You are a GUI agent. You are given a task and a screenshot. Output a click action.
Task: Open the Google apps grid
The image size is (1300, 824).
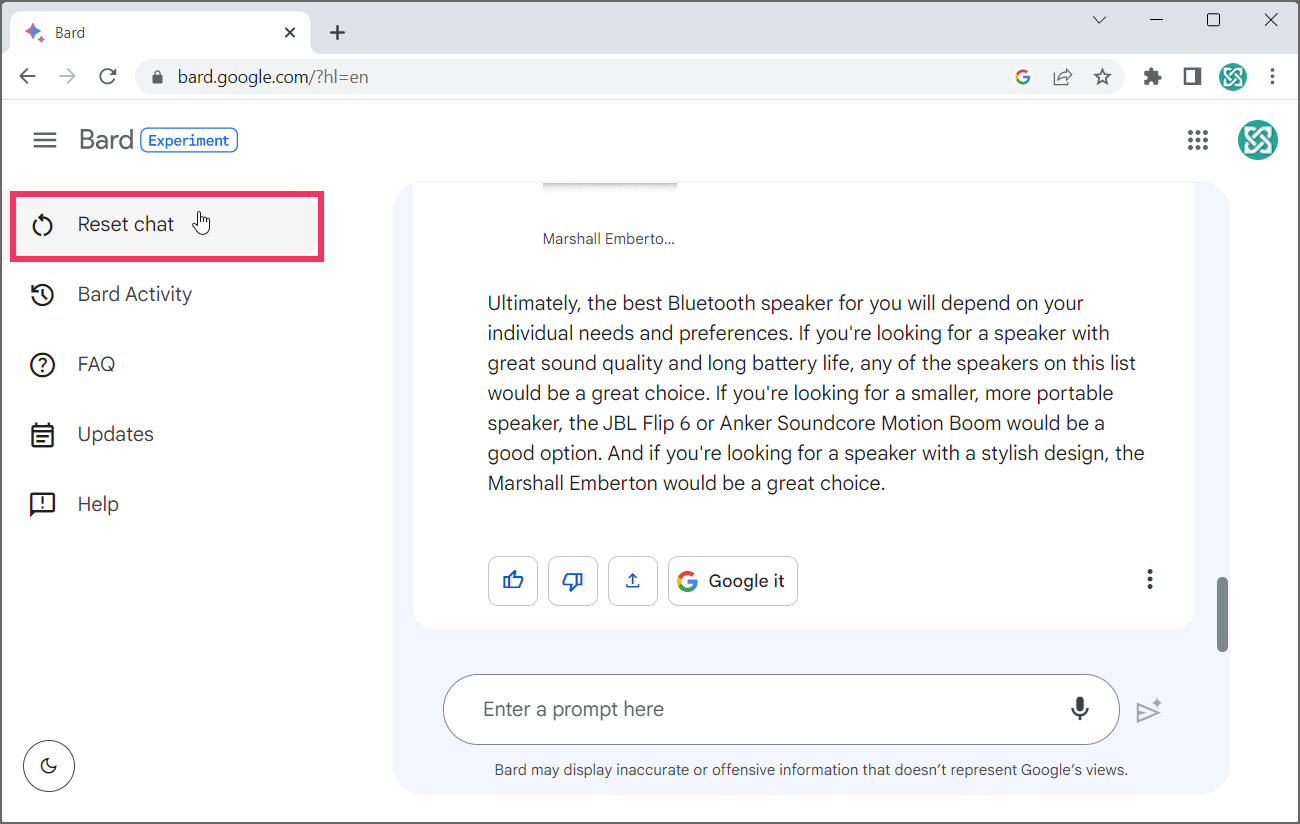click(x=1198, y=140)
